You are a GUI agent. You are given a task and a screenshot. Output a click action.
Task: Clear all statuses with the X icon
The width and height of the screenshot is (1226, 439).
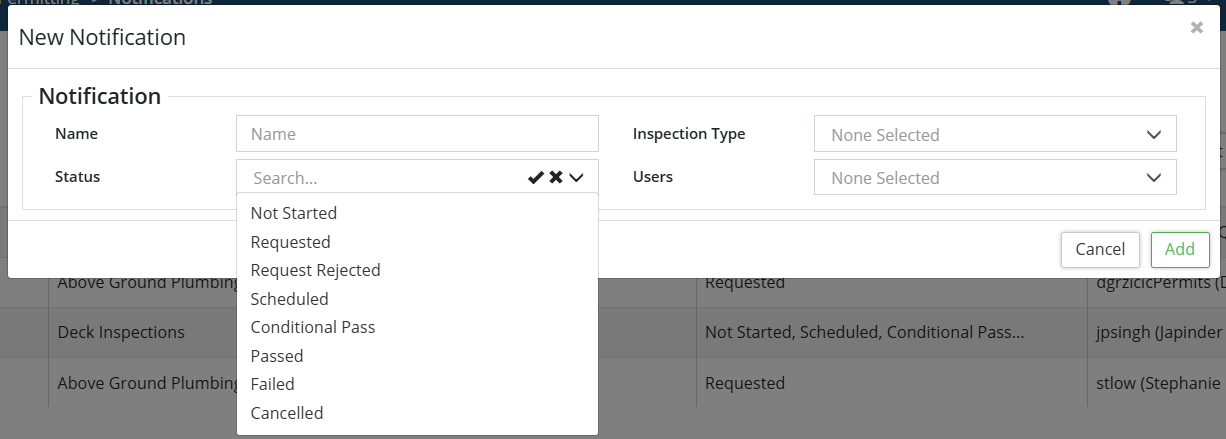[x=556, y=178]
